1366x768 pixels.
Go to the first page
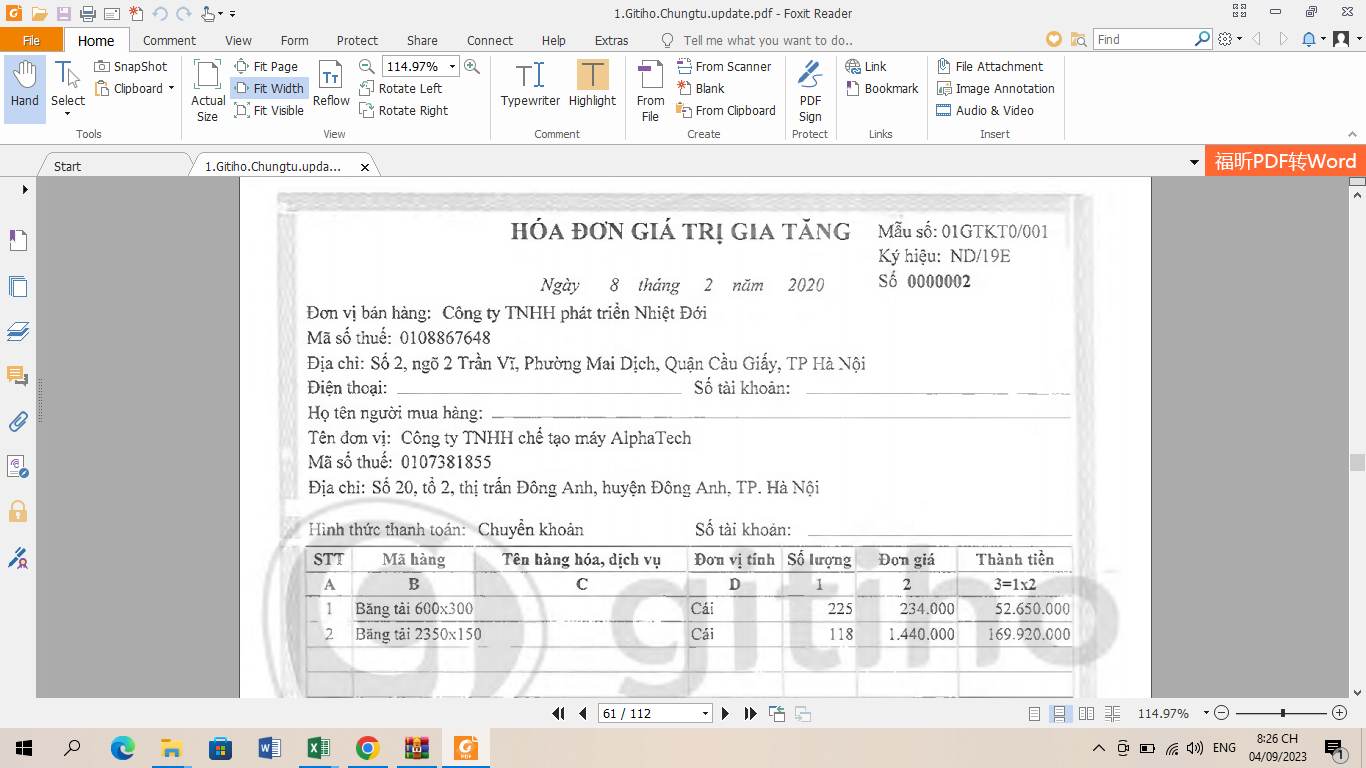click(x=560, y=713)
